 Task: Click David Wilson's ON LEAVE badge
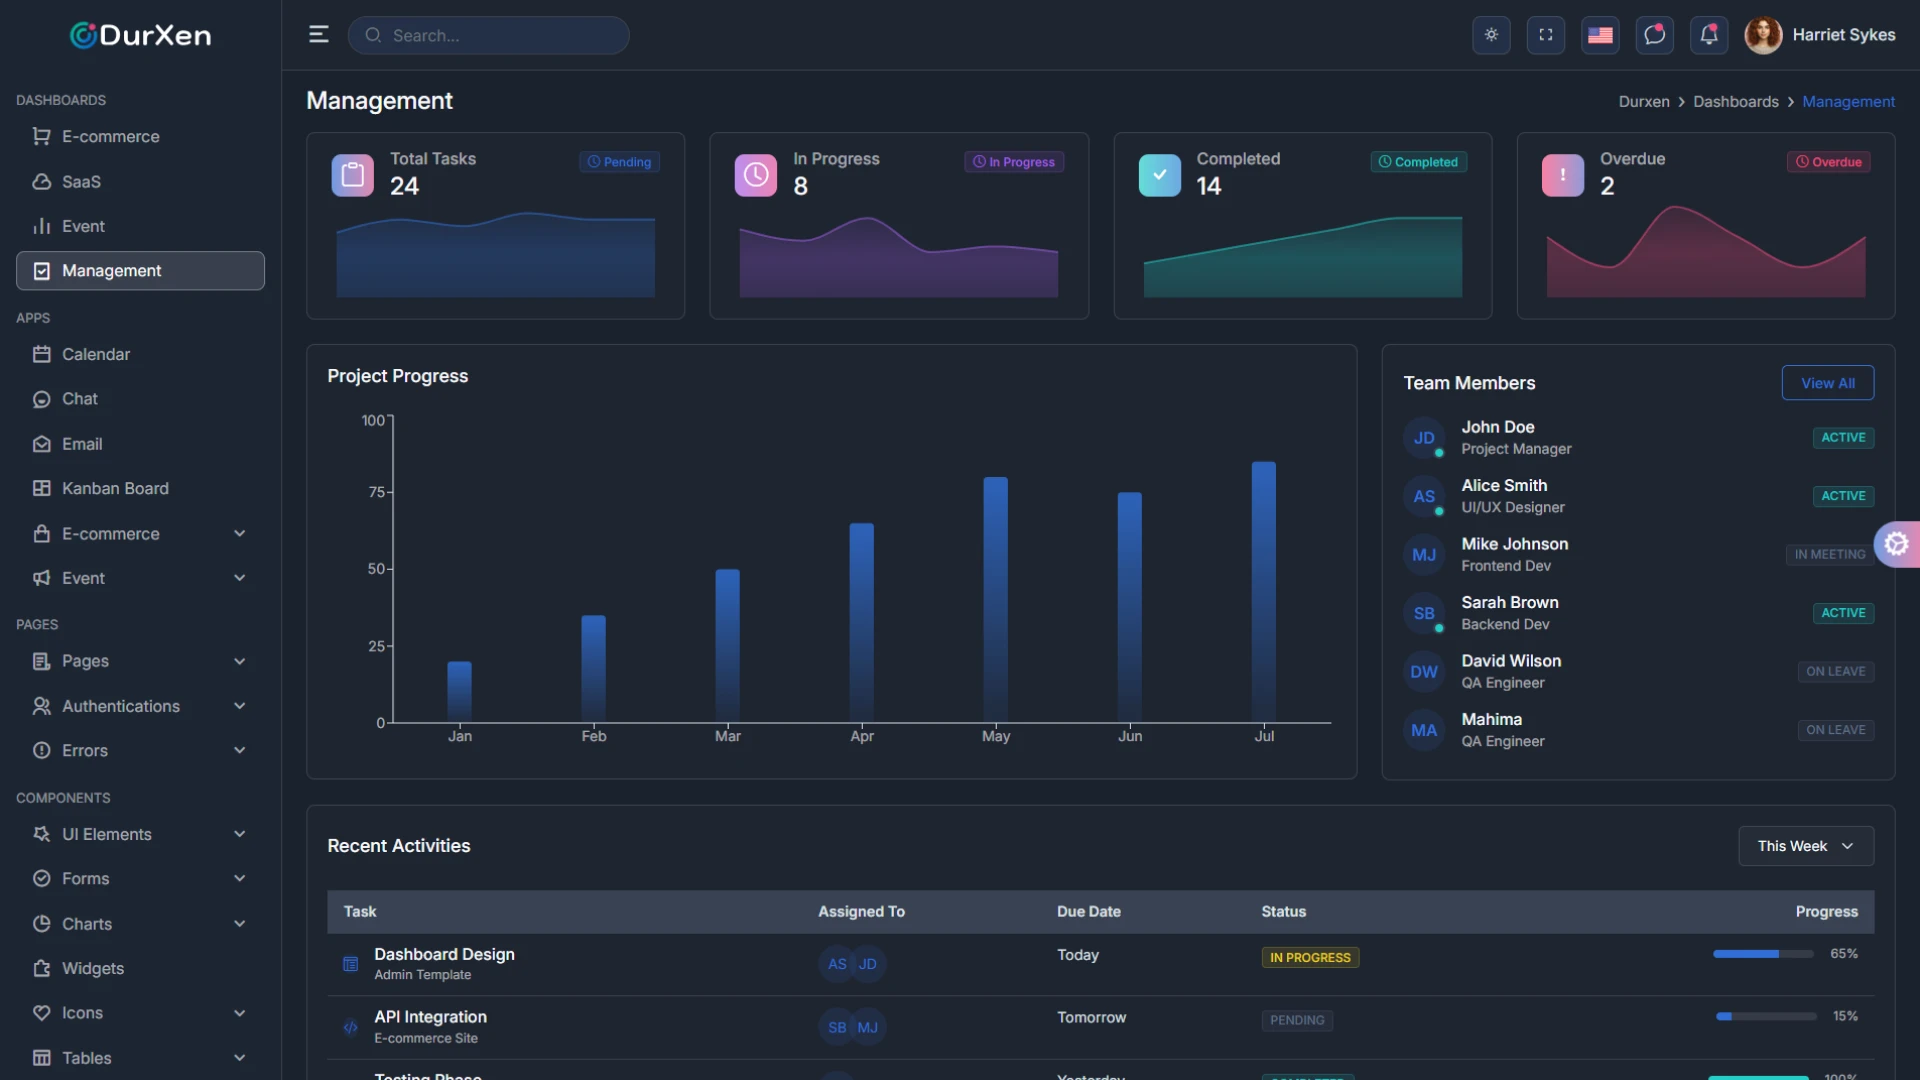tap(1836, 671)
